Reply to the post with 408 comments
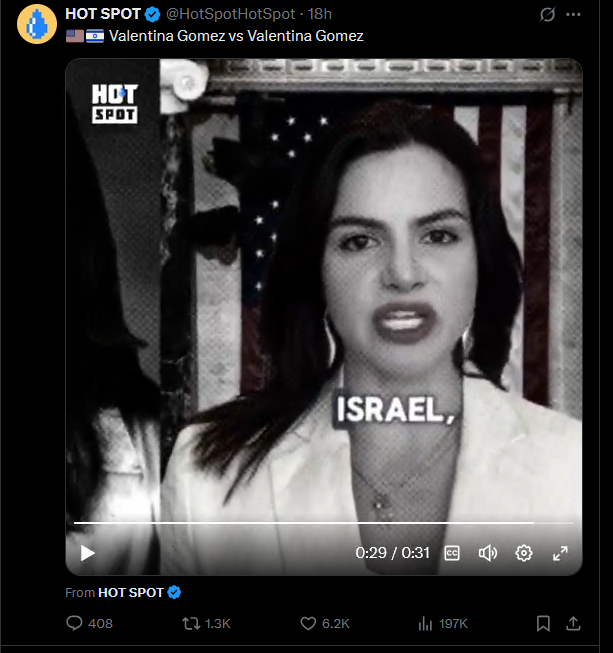Image resolution: width=613 pixels, height=653 pixels. point(90,623)
